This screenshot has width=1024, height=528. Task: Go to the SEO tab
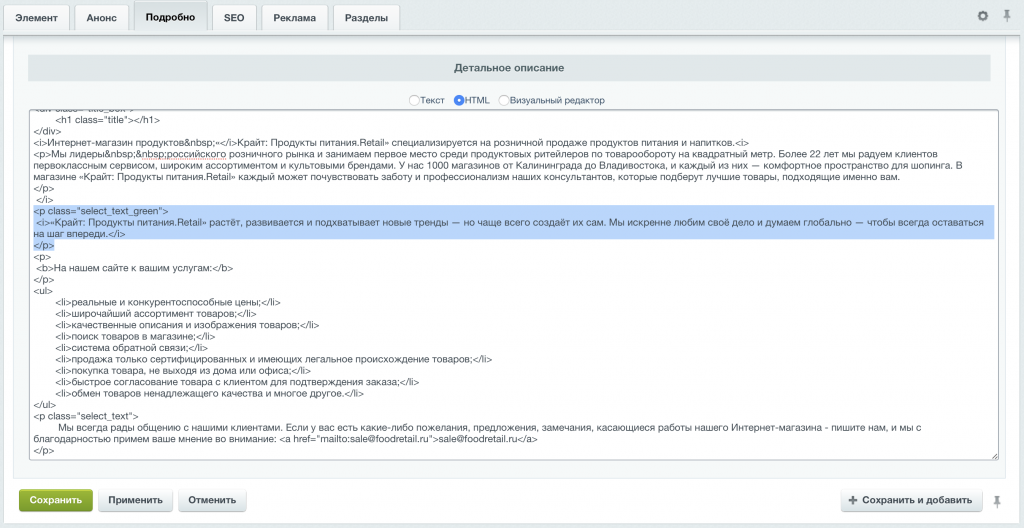[234, 18]
